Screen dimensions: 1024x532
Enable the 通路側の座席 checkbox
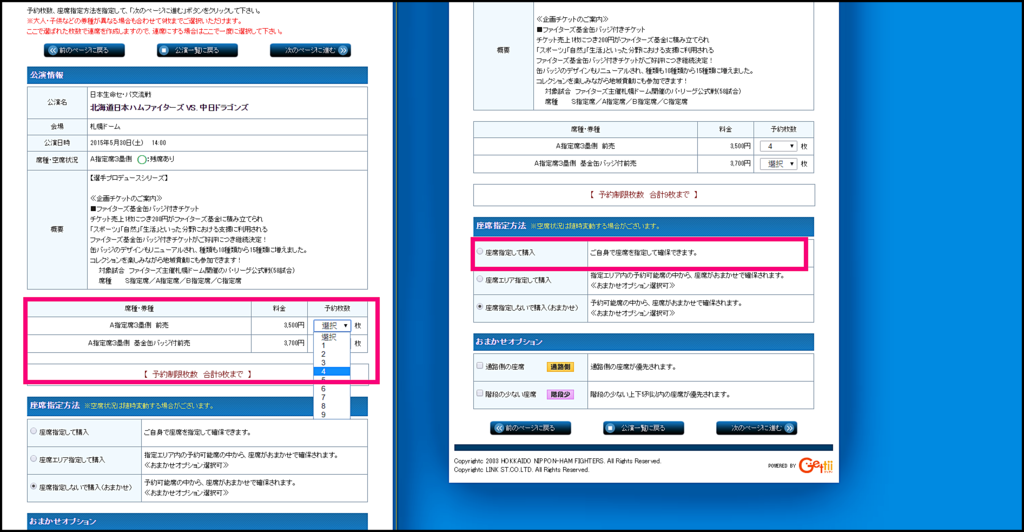tap(480, 366)
